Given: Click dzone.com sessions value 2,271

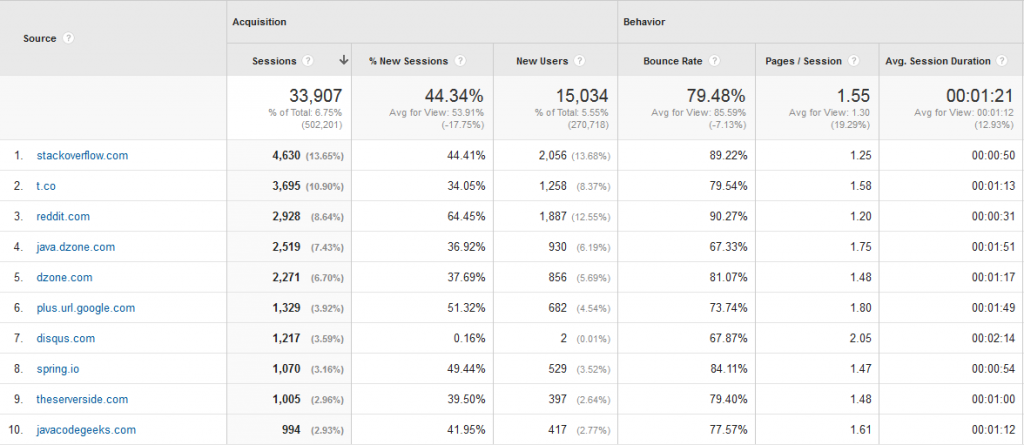Looking at the screenshot, I should point(286,277).
